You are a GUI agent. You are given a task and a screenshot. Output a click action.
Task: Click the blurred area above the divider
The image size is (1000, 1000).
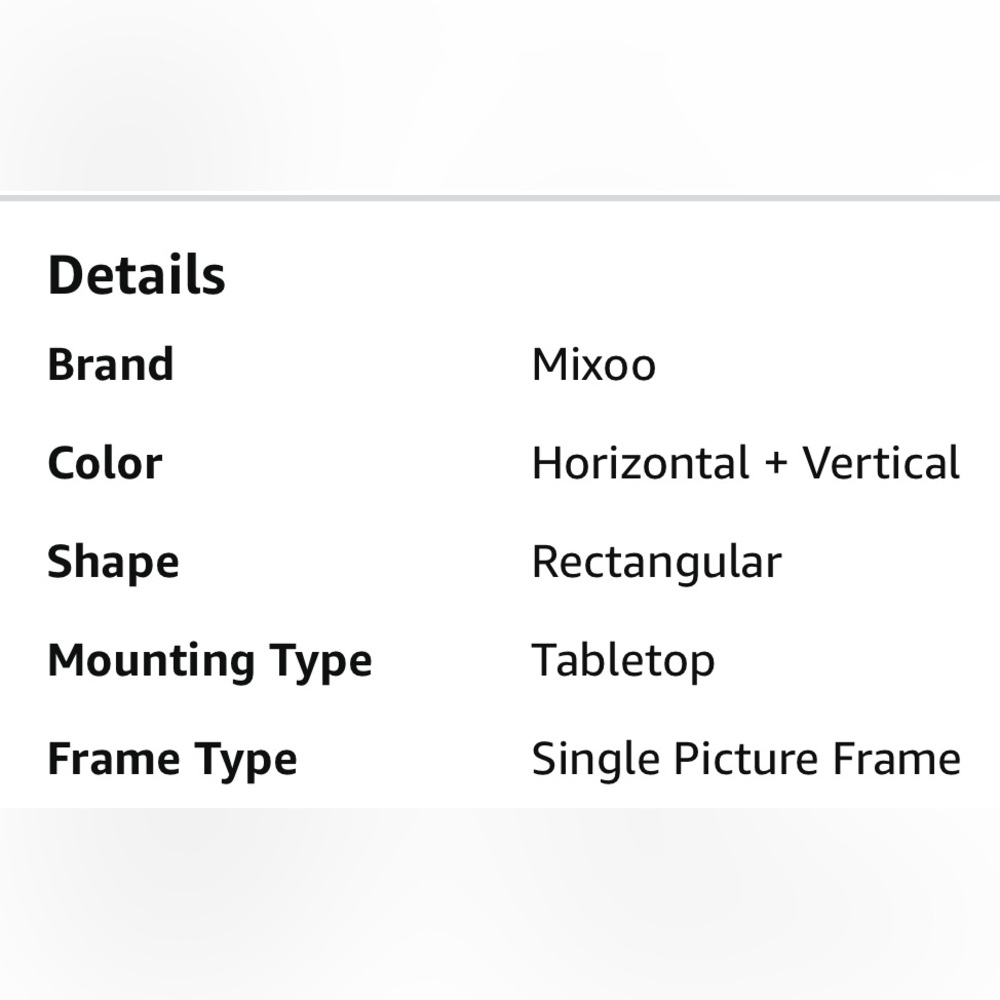coord(500,95)
